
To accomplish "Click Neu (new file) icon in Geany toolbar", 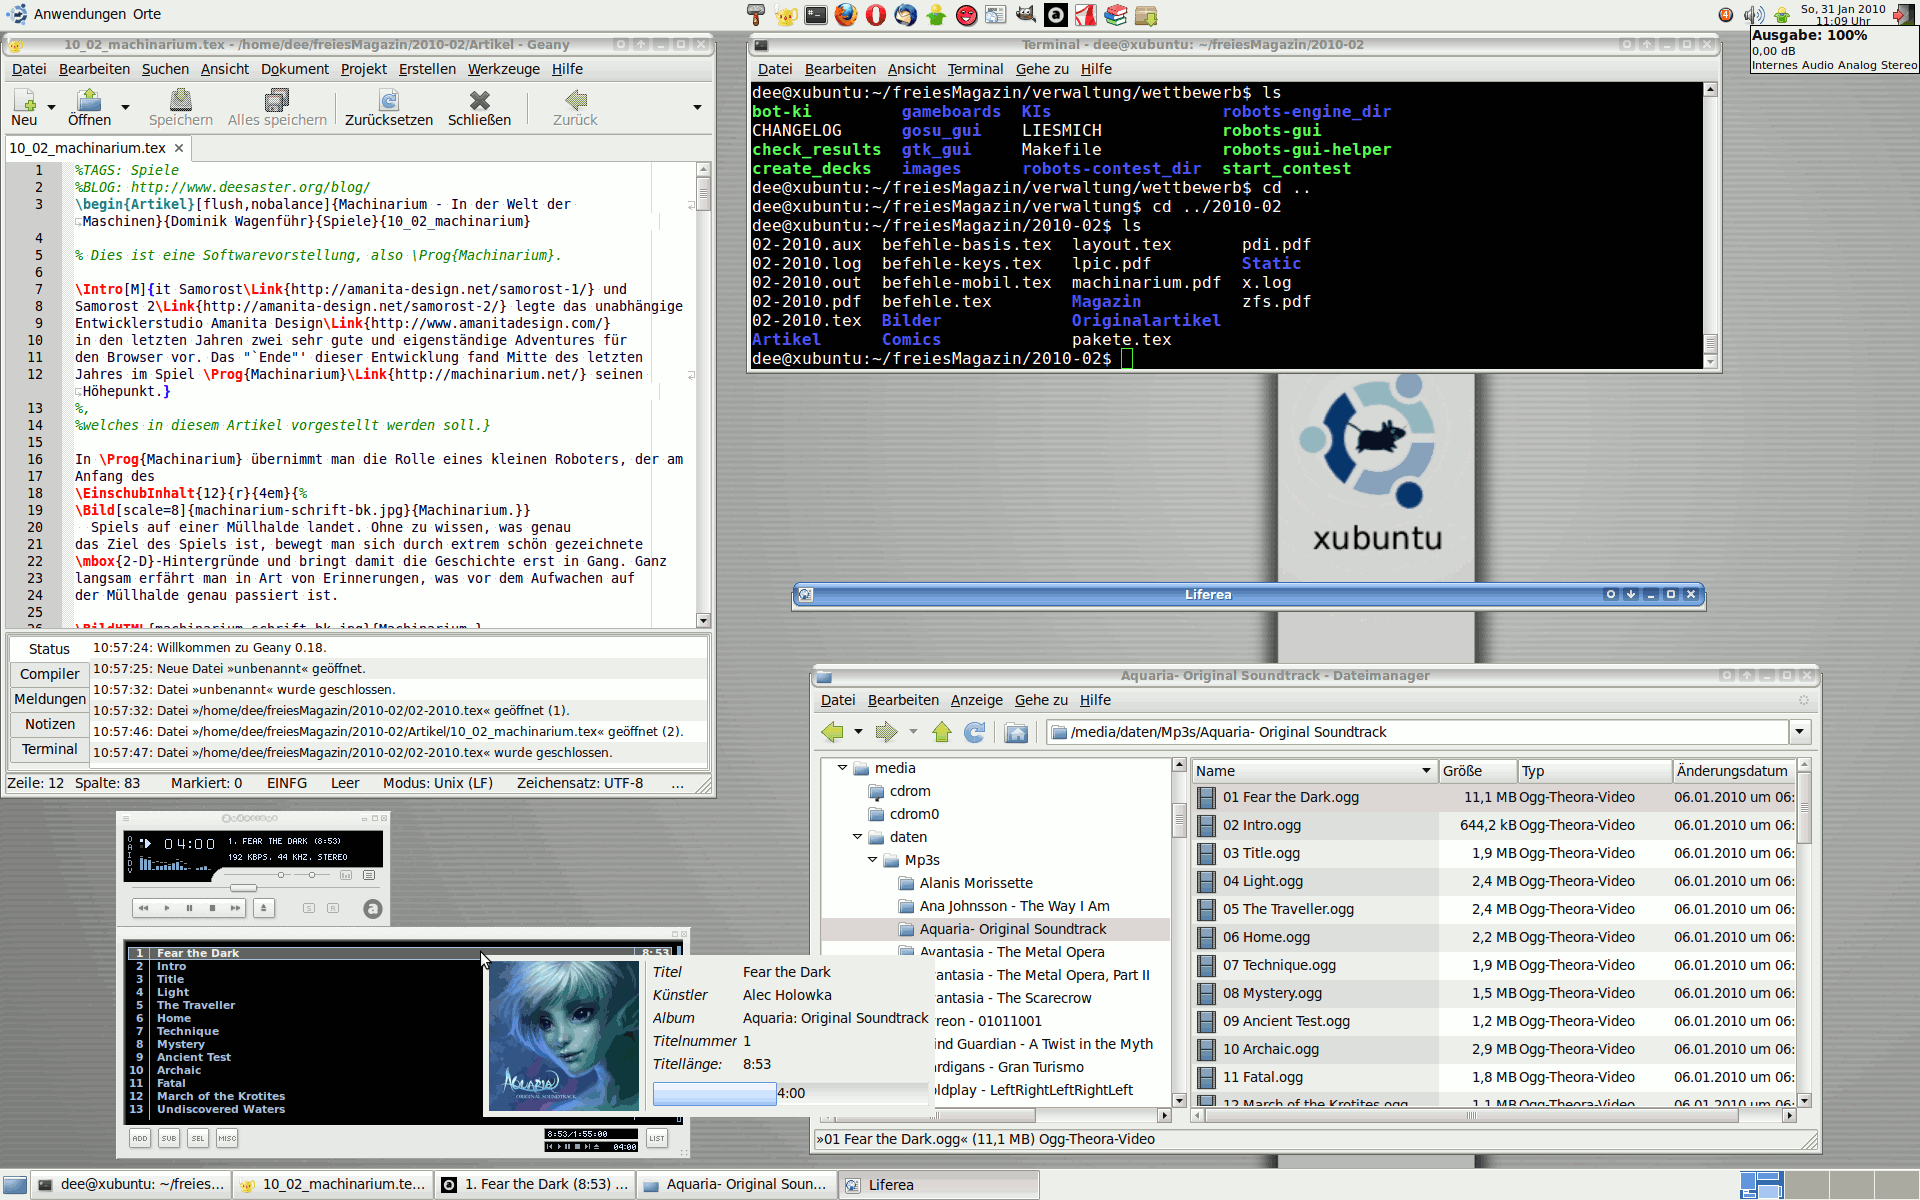I will [24, 101].
